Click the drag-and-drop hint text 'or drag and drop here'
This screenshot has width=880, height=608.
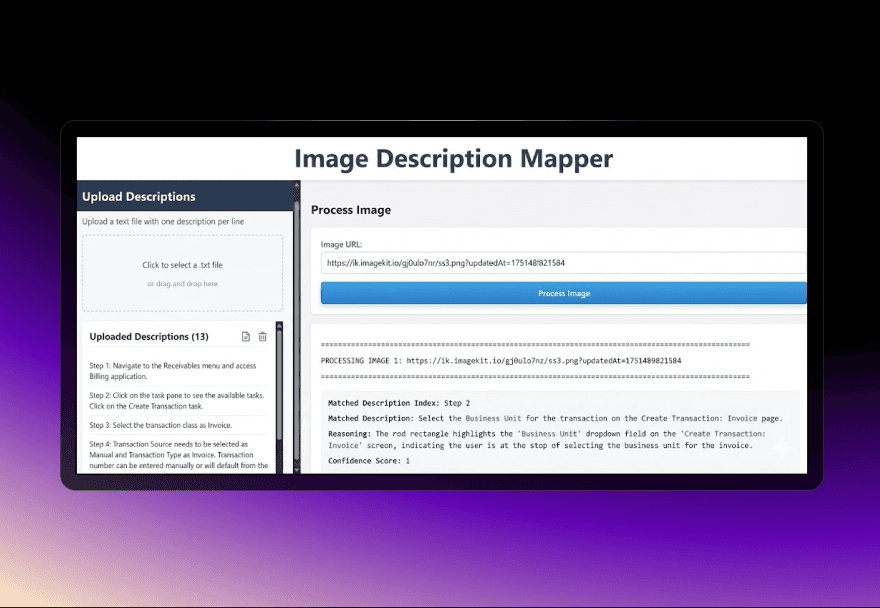coord(183,284)
